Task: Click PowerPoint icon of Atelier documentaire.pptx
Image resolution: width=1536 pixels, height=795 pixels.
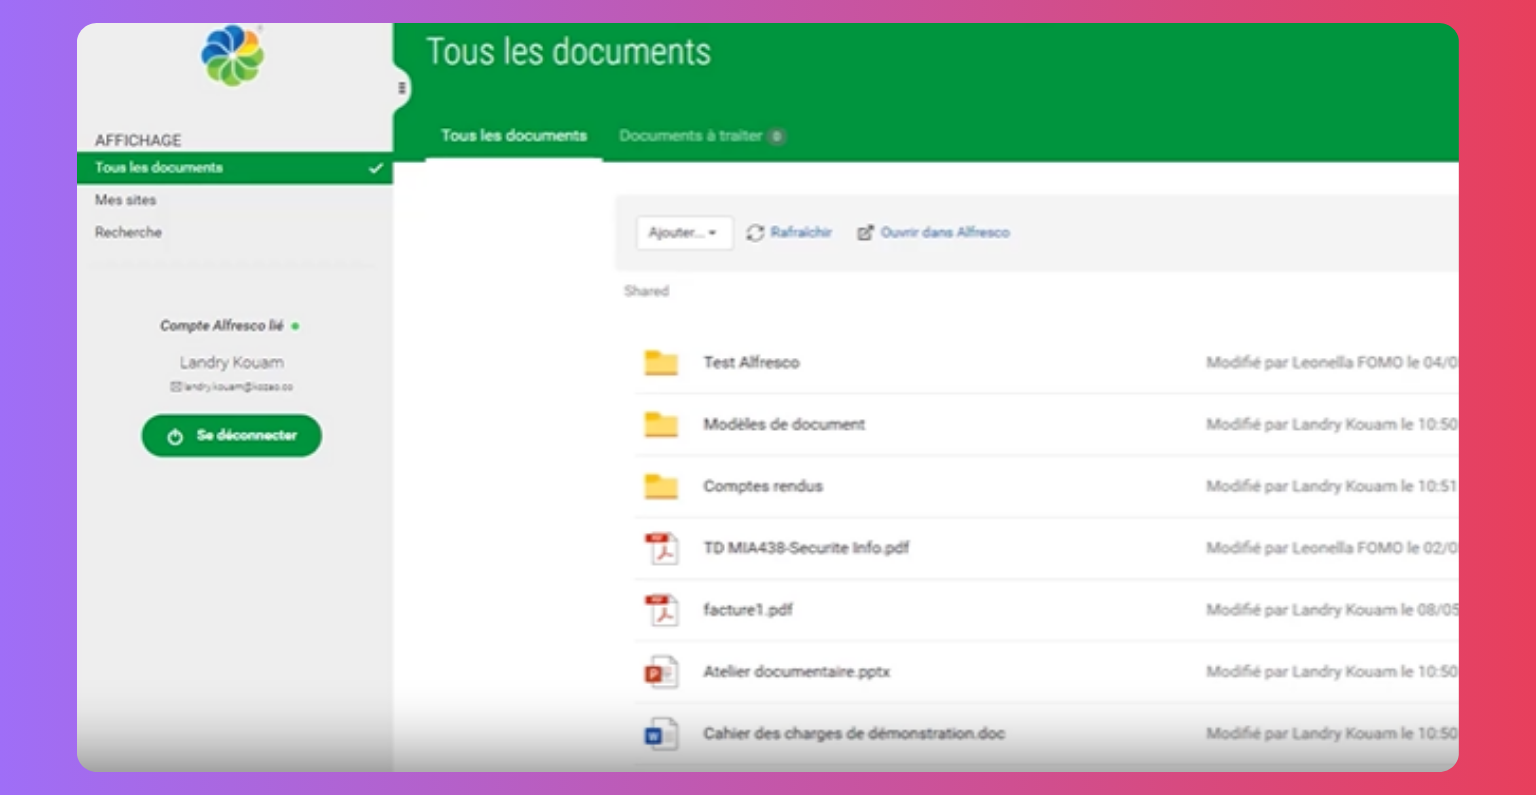Action: pos(661,672)
